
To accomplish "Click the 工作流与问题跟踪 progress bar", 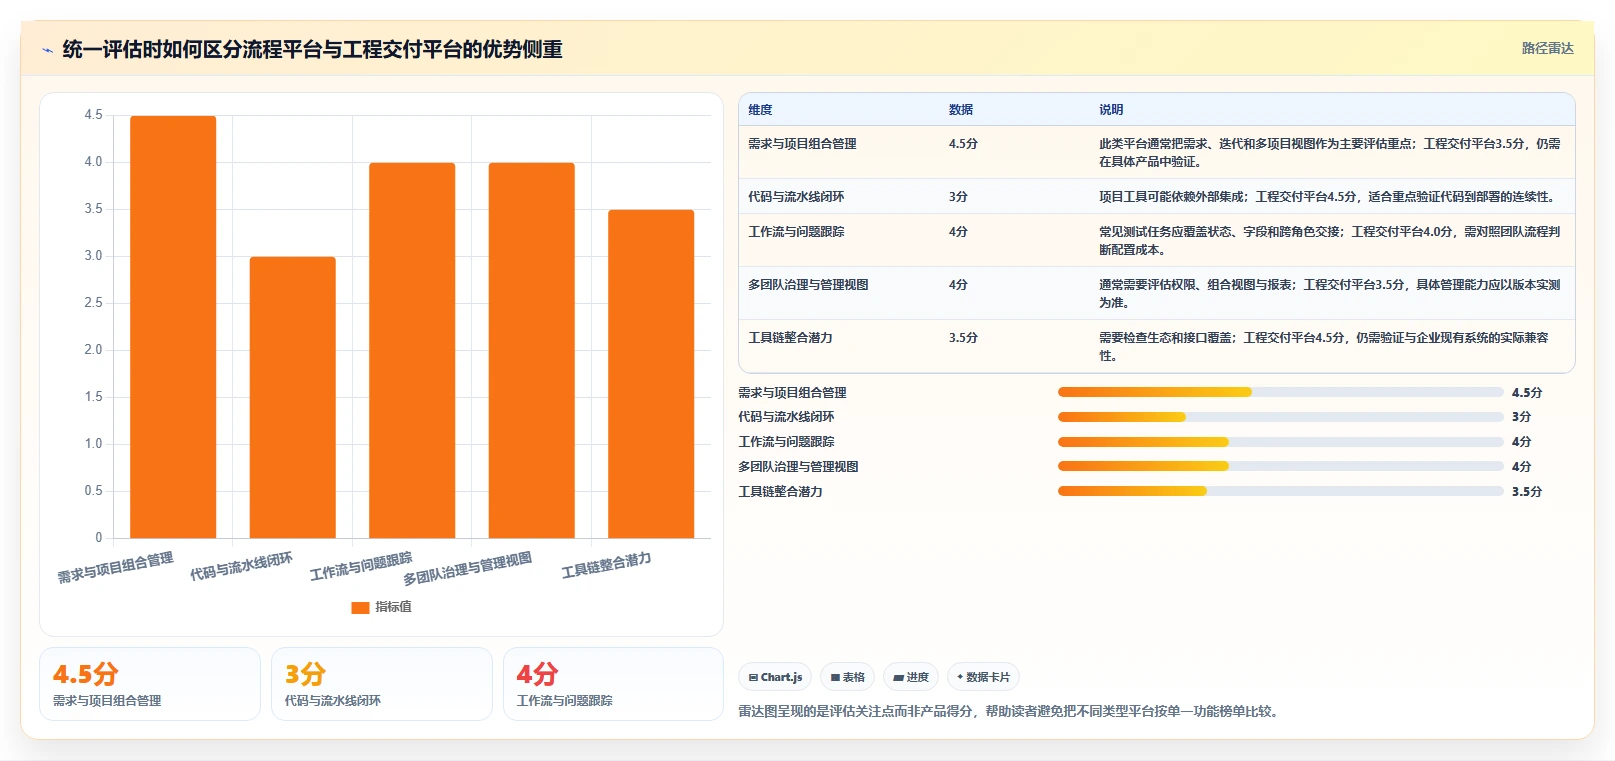I will 1281,442.
